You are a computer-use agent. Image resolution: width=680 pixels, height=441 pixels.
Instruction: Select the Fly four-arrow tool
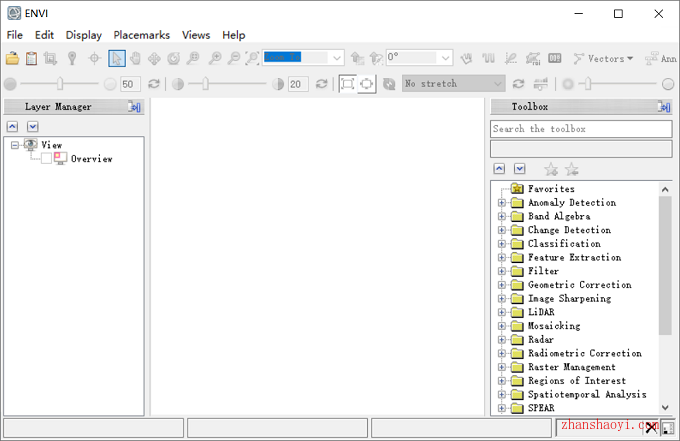coord(154,58)
